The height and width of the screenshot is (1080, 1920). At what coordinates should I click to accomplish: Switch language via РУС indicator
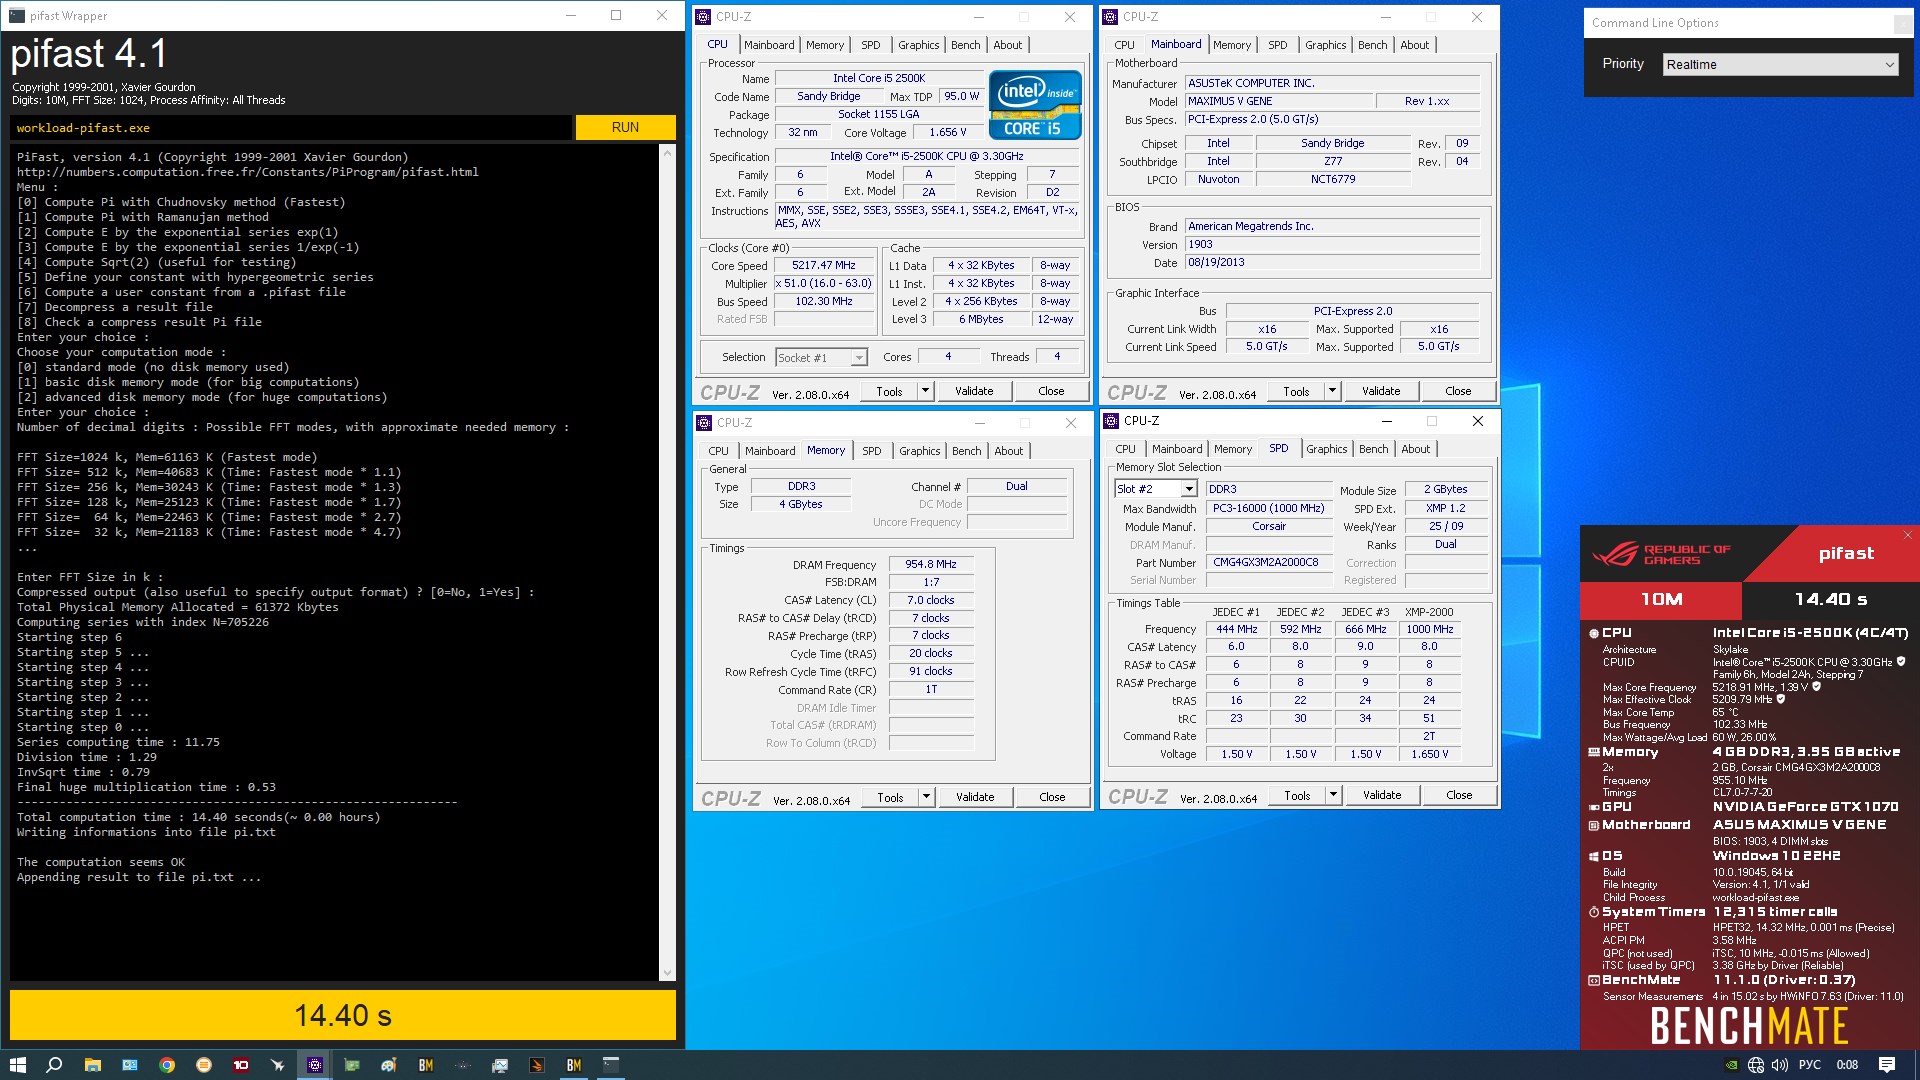tap(1810, 1065)
